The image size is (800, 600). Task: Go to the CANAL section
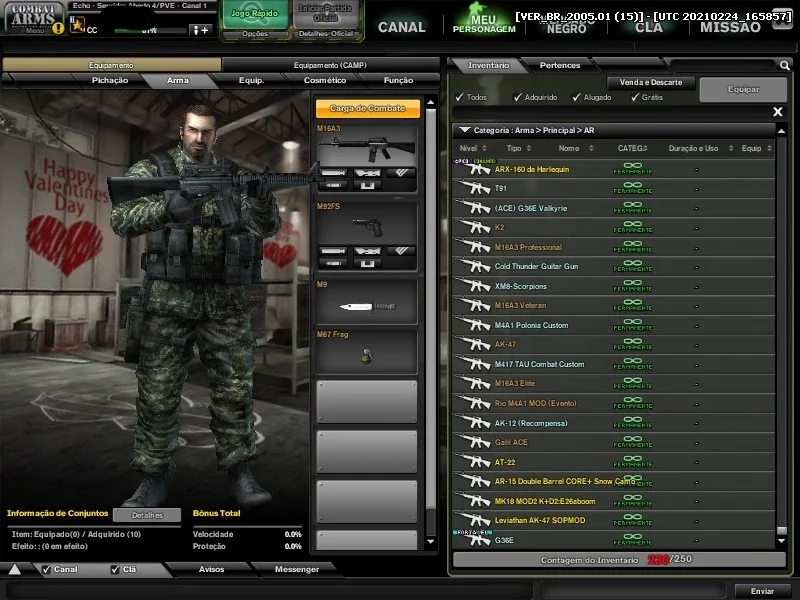tap(402, 27)
